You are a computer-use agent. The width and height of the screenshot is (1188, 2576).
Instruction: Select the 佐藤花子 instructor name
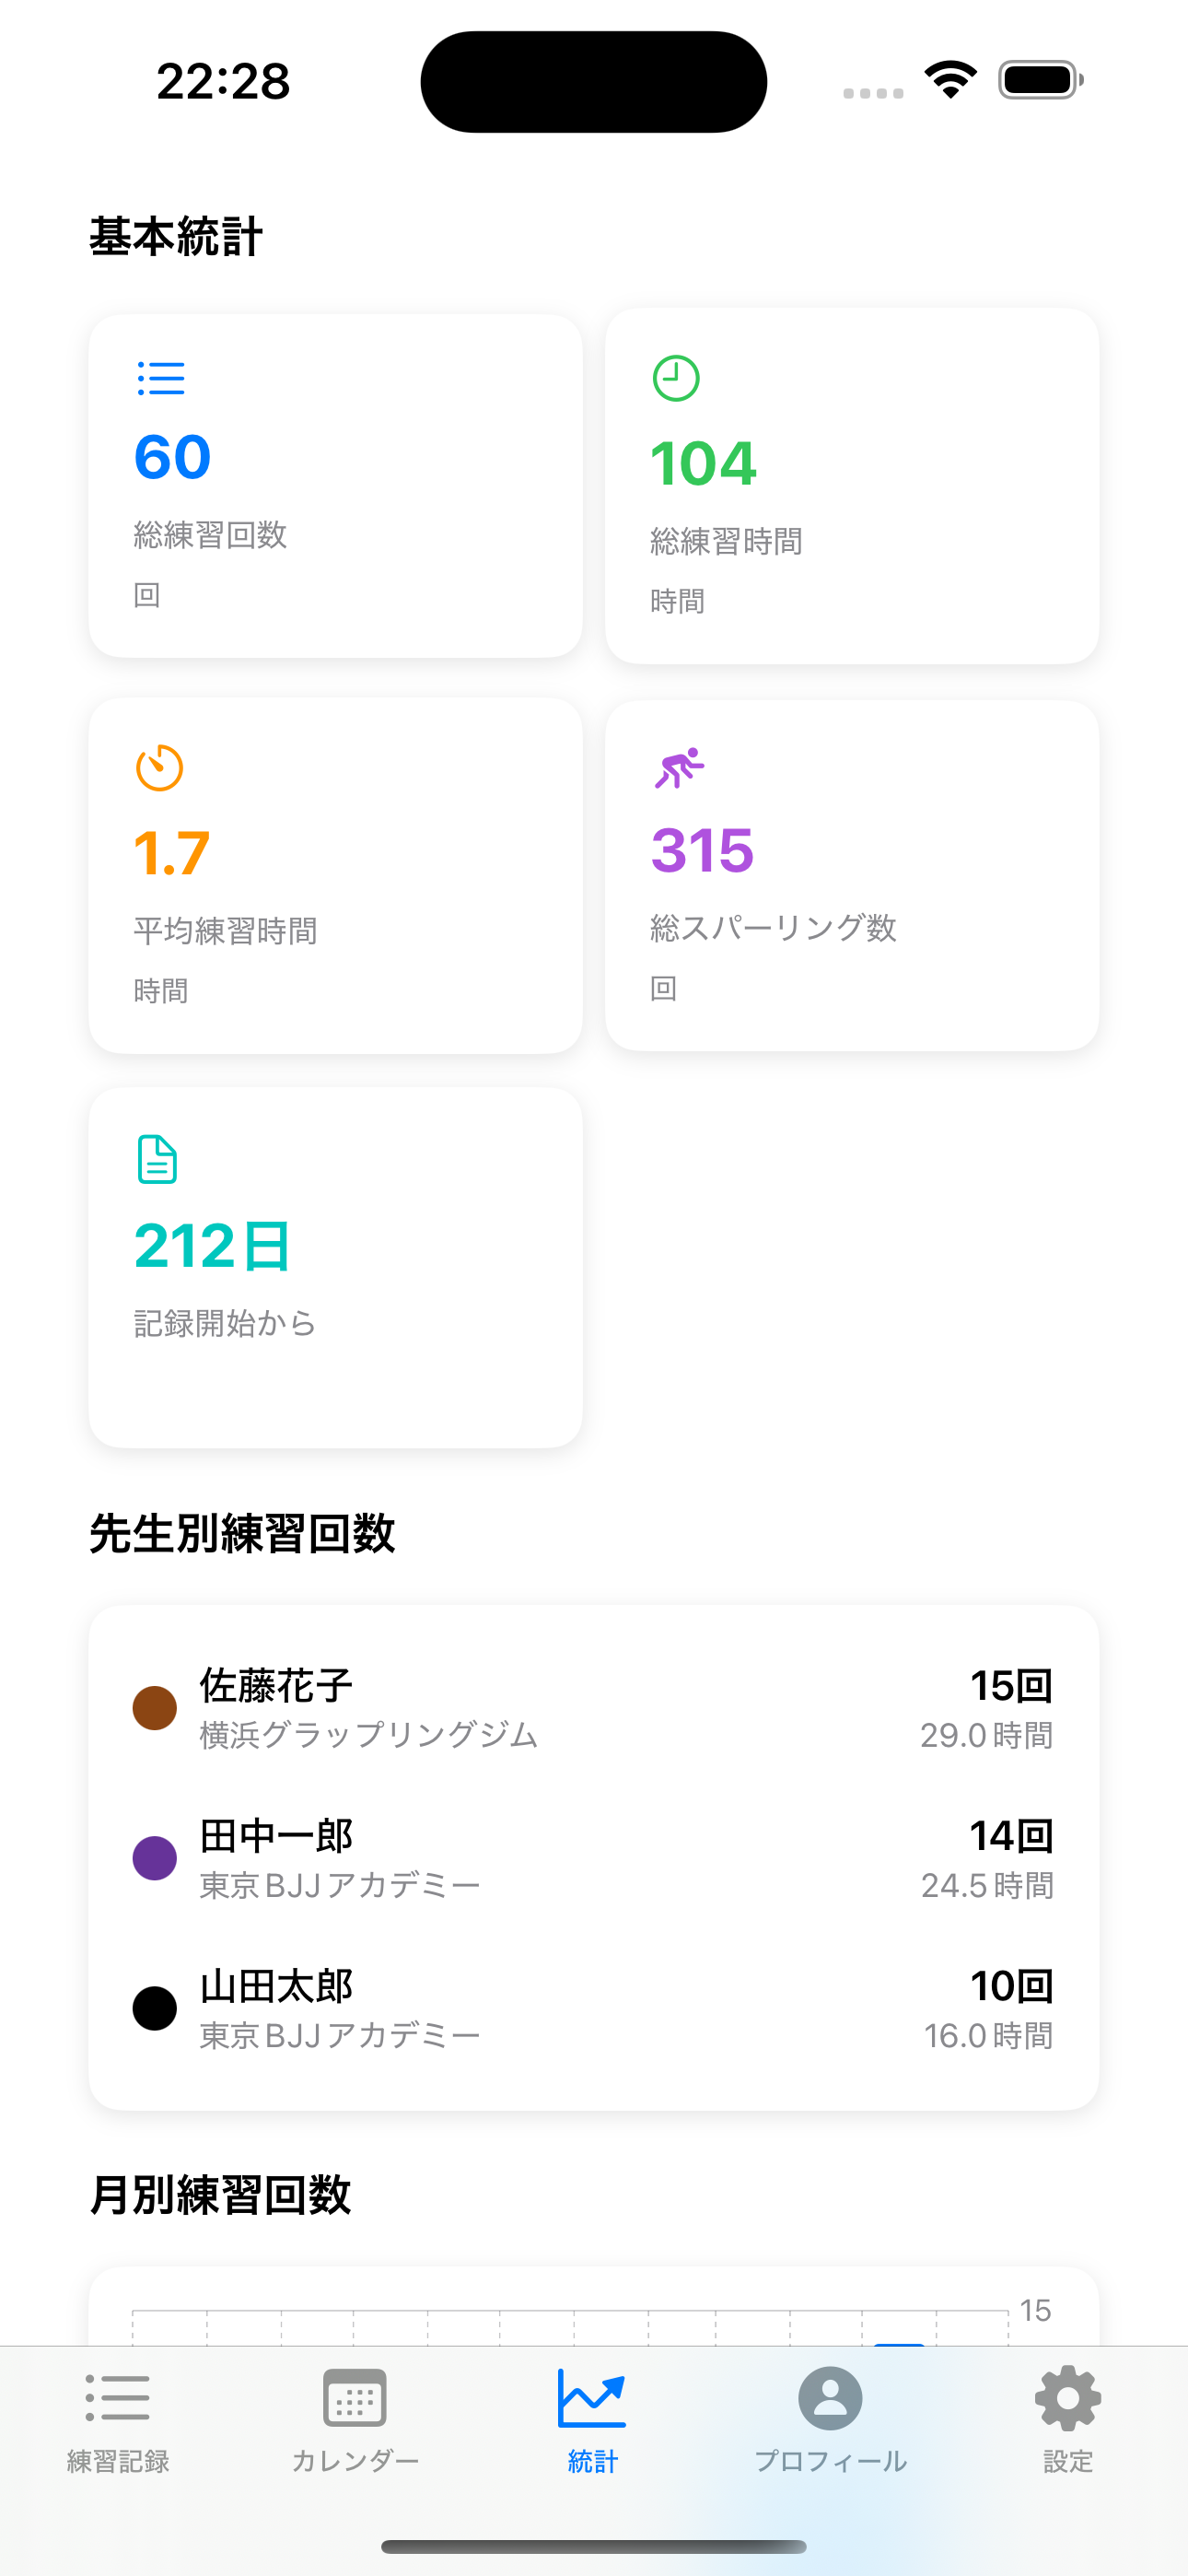[x=276, y=1686]
